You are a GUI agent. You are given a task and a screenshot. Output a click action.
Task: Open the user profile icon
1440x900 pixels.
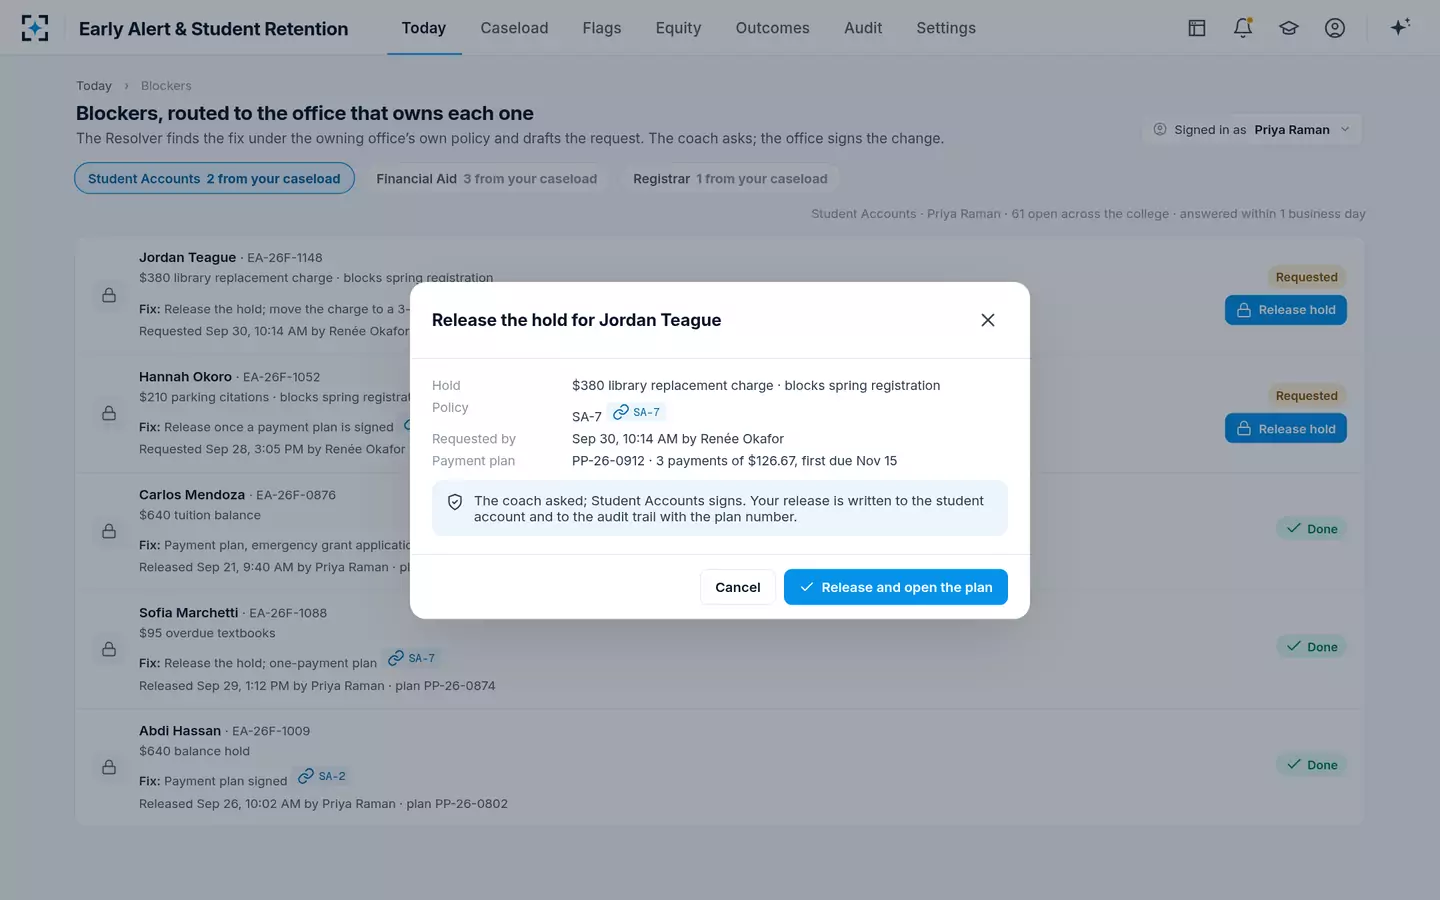click(1335, 28)
